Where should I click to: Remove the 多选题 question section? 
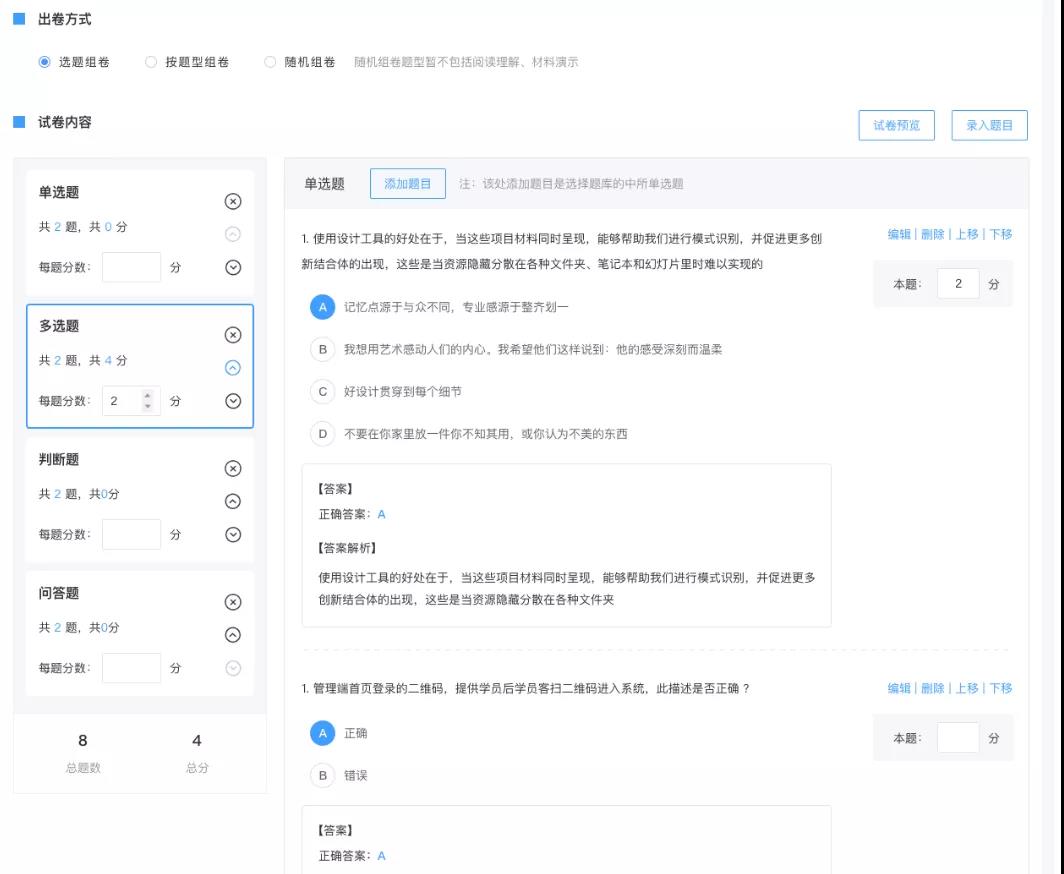tap(232, 334)
